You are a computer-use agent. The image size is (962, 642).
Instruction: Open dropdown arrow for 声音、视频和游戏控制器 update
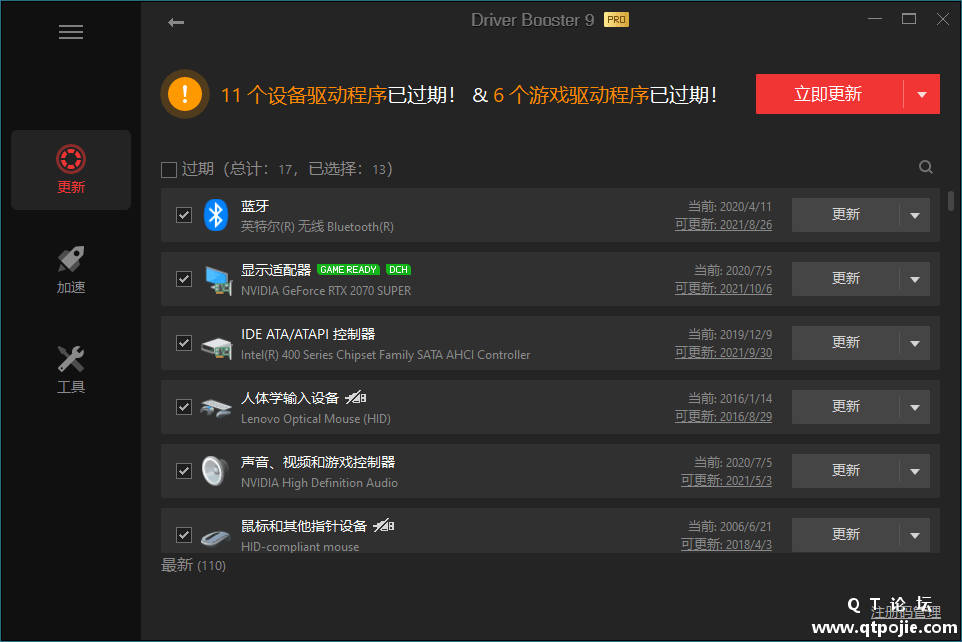click(x=915, y=471)
